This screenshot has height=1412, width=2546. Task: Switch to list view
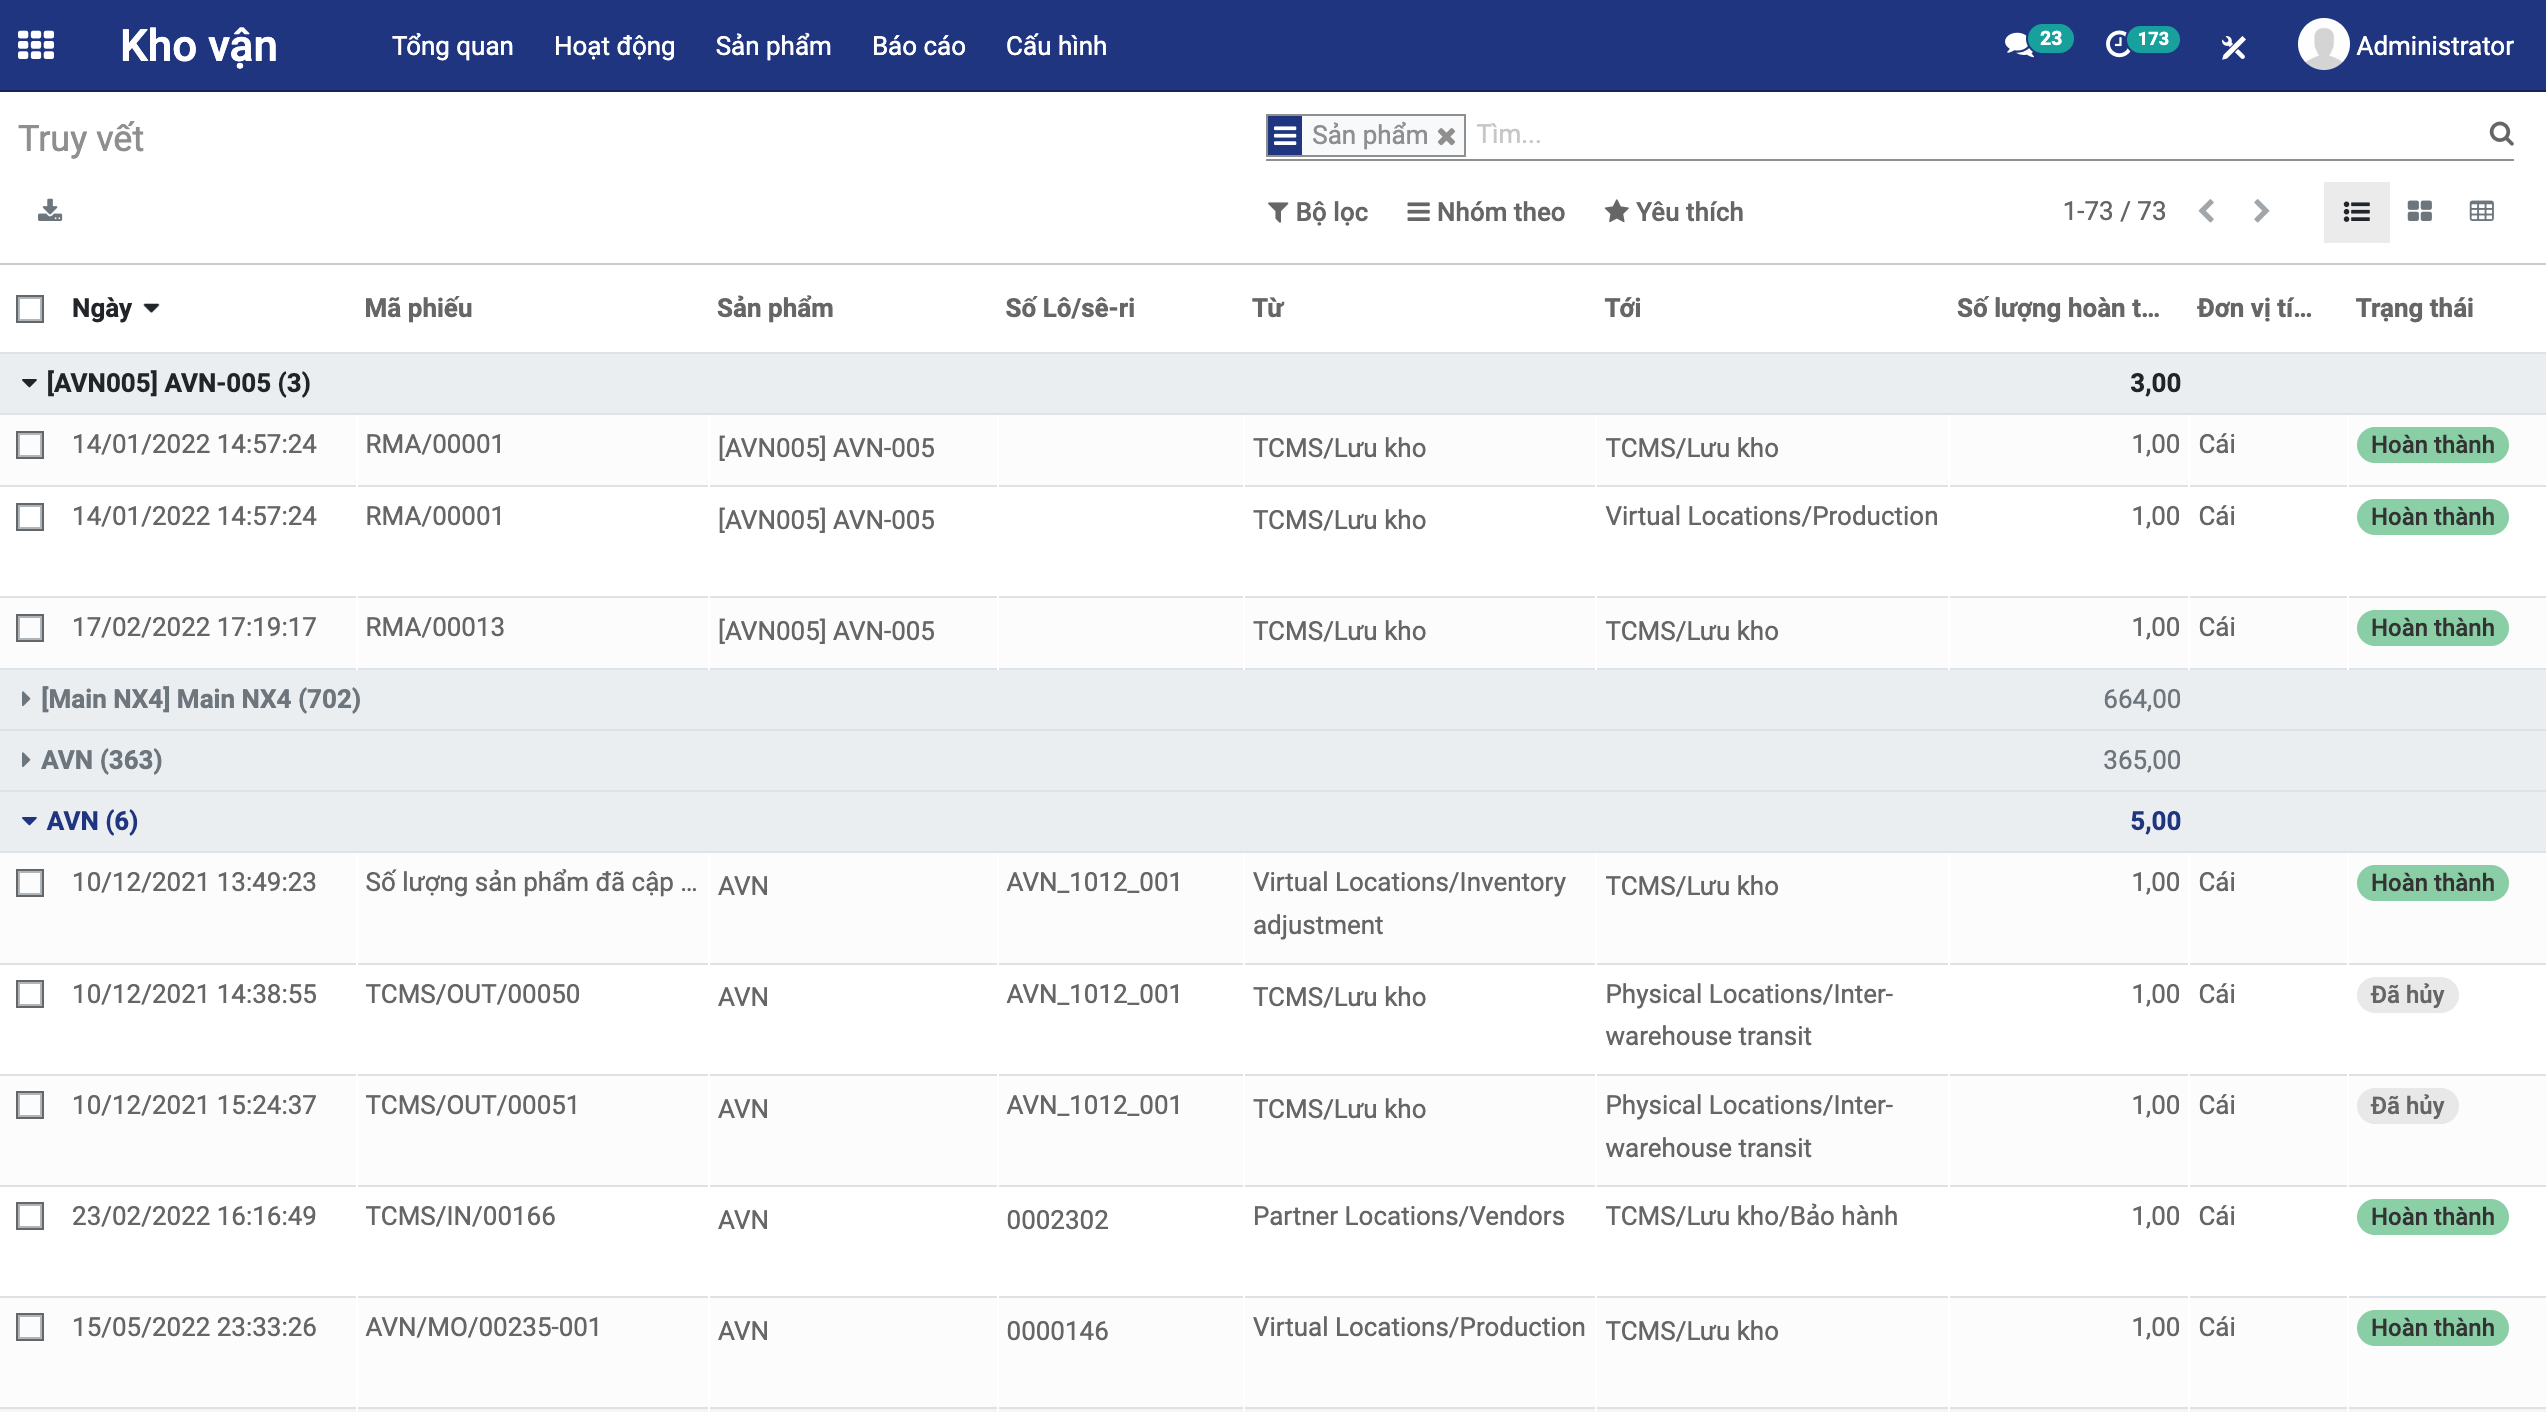pos(2356,211)
